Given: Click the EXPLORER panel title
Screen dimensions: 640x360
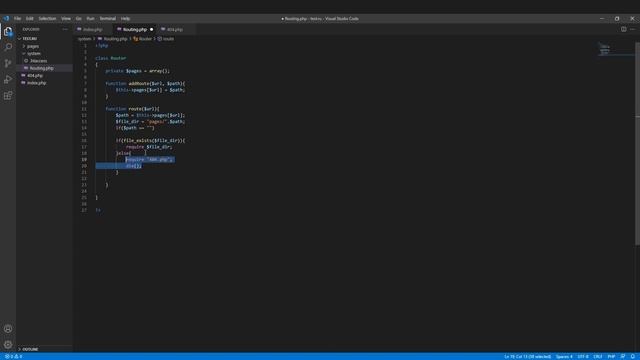Looking at the screenshot, I should (x=31, y=29).
